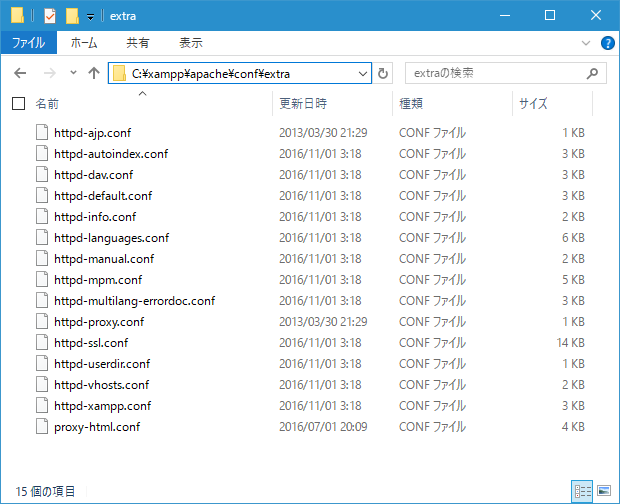
Task: Open the ファイル menu tab
Action: tap(29, 42)
